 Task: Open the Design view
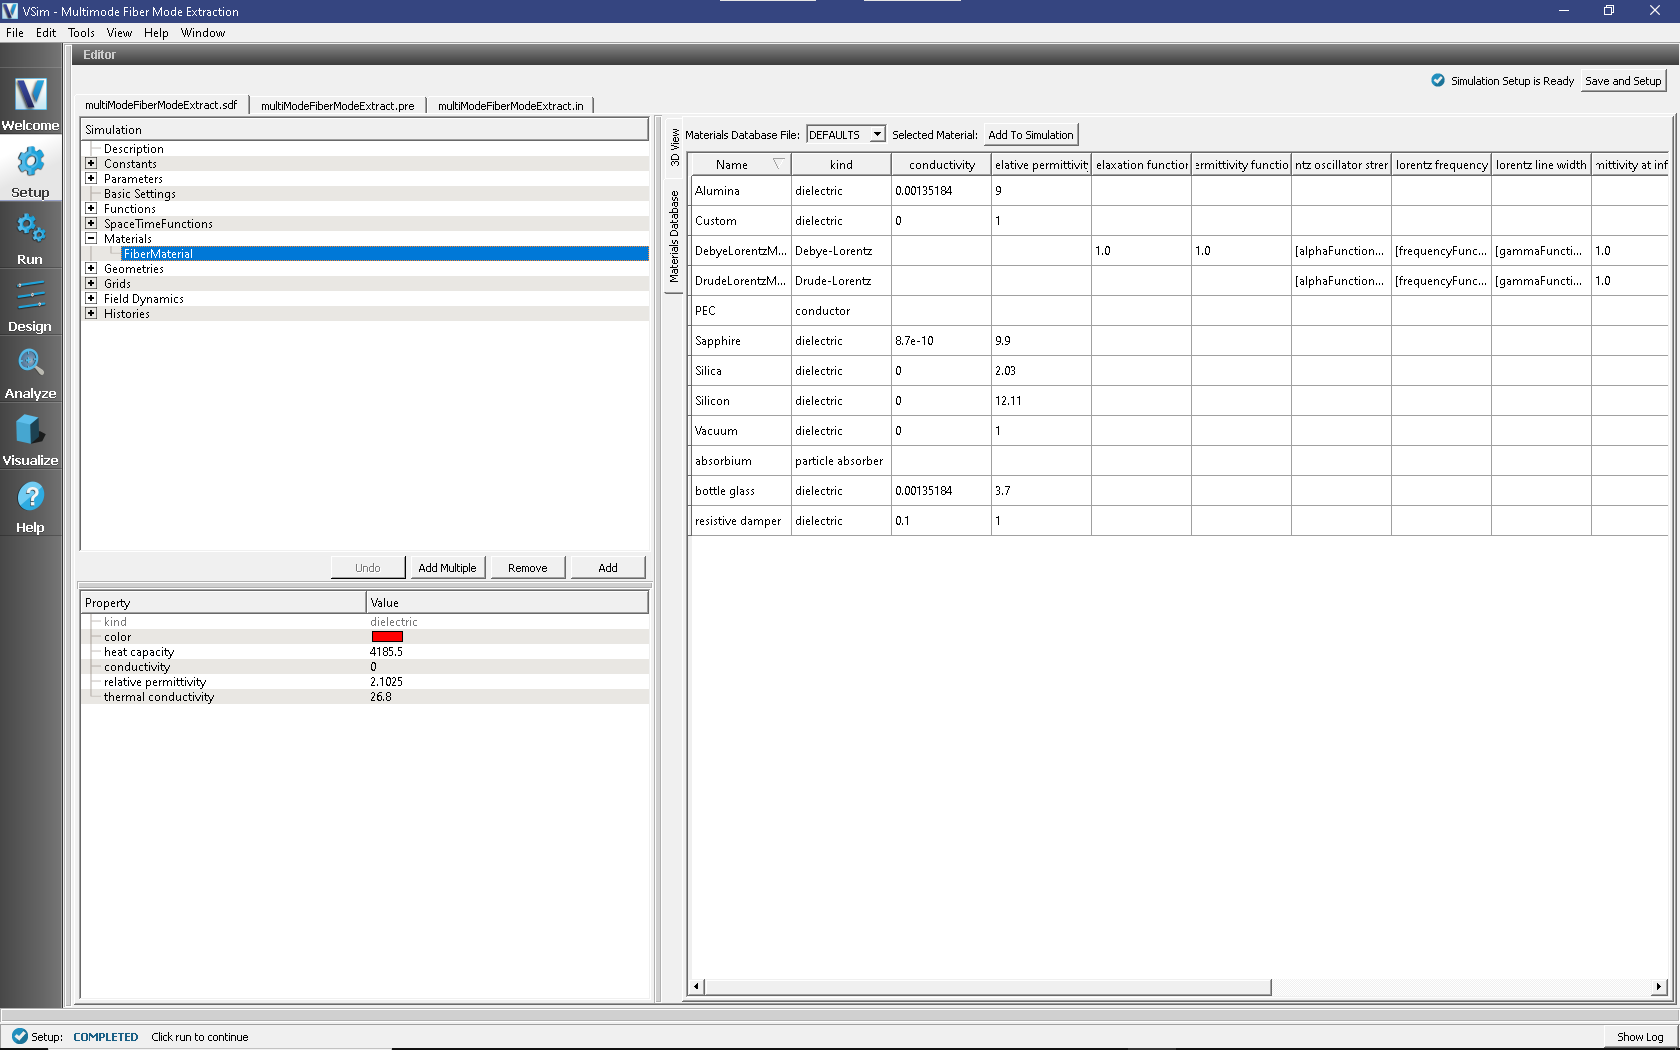click(30, 305)
